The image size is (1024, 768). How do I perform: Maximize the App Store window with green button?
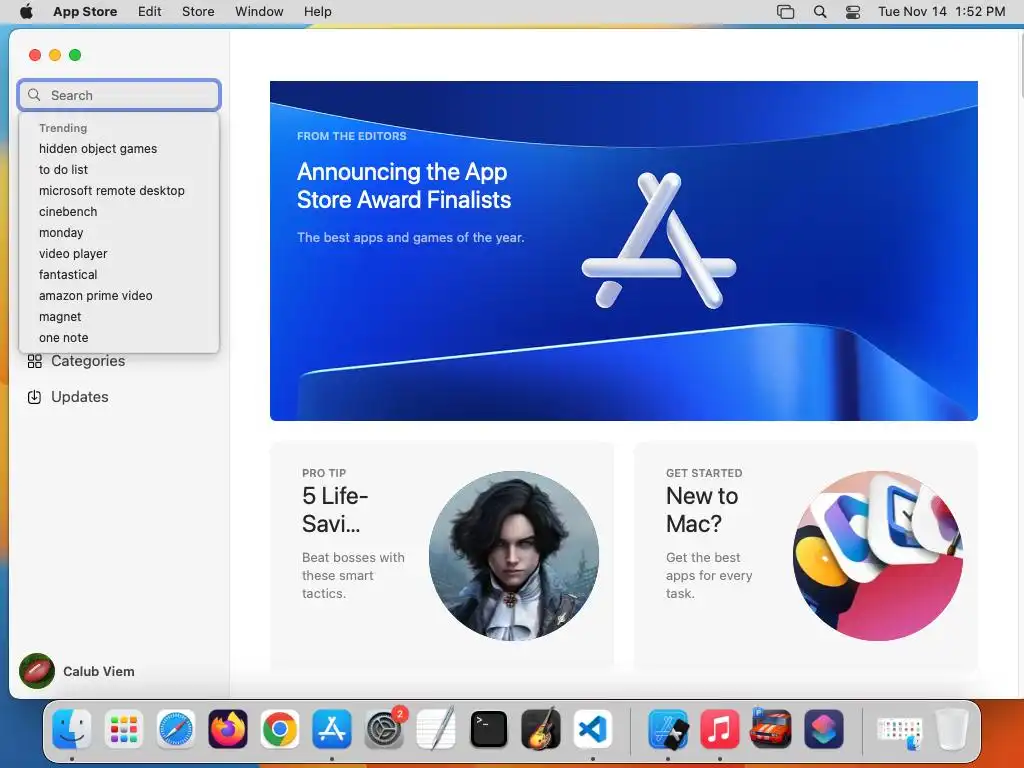tap(75, 55)
